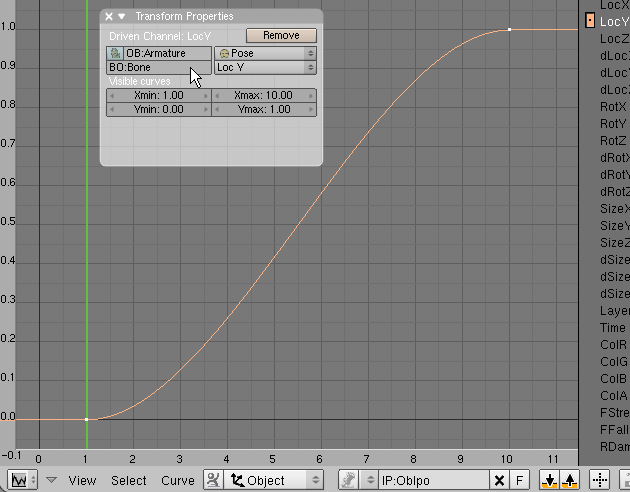Open the Loc Y channel dropdown
The height and width of the screenshot is (492, 630).
tap(266, 67)
